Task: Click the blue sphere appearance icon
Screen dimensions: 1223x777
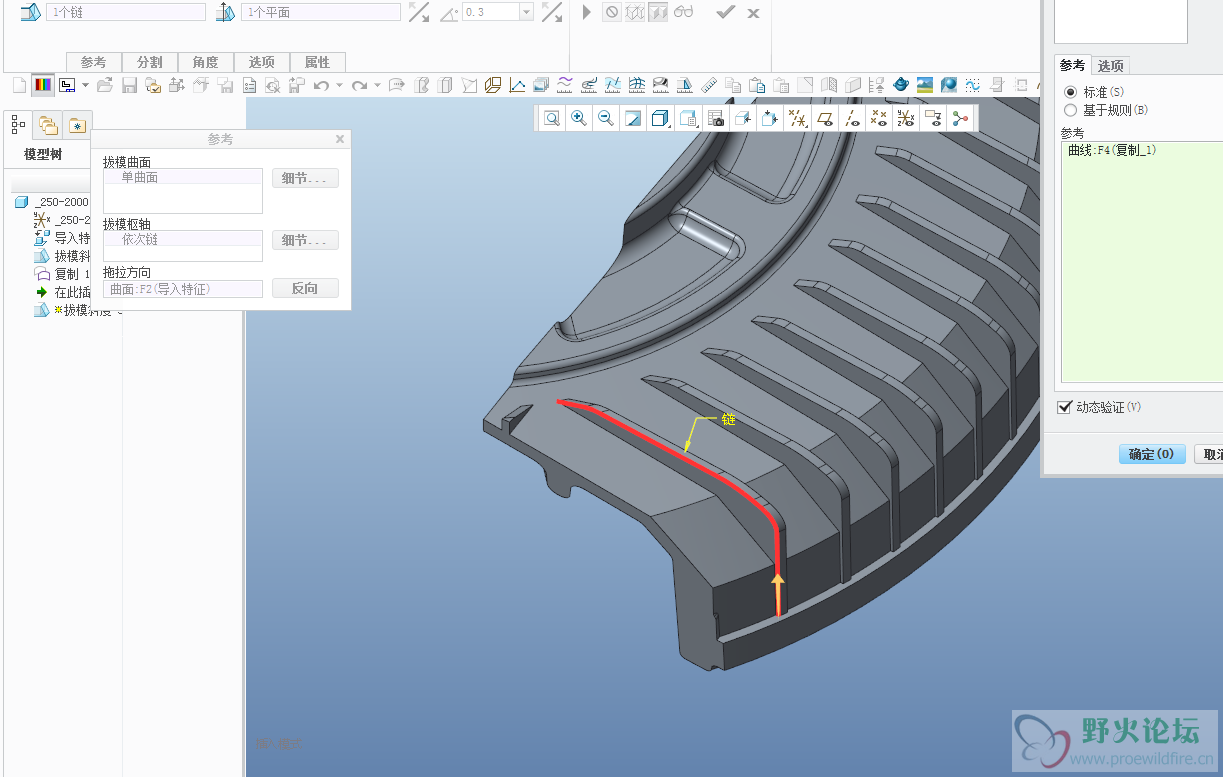Action: 948,85
